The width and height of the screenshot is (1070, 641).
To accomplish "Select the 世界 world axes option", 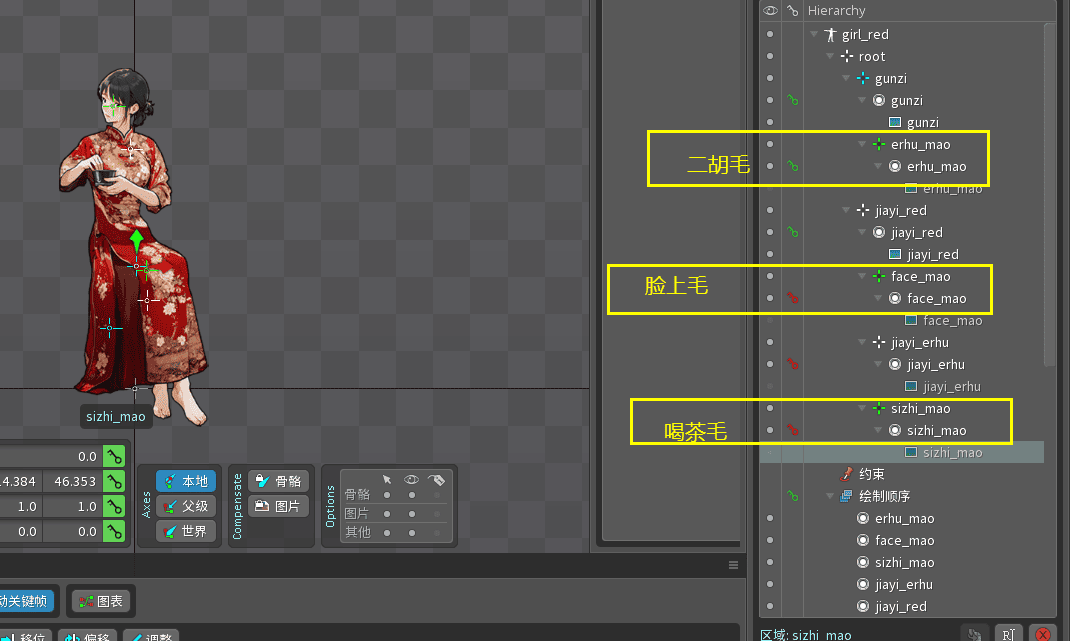I will click(x=186, y=531).
